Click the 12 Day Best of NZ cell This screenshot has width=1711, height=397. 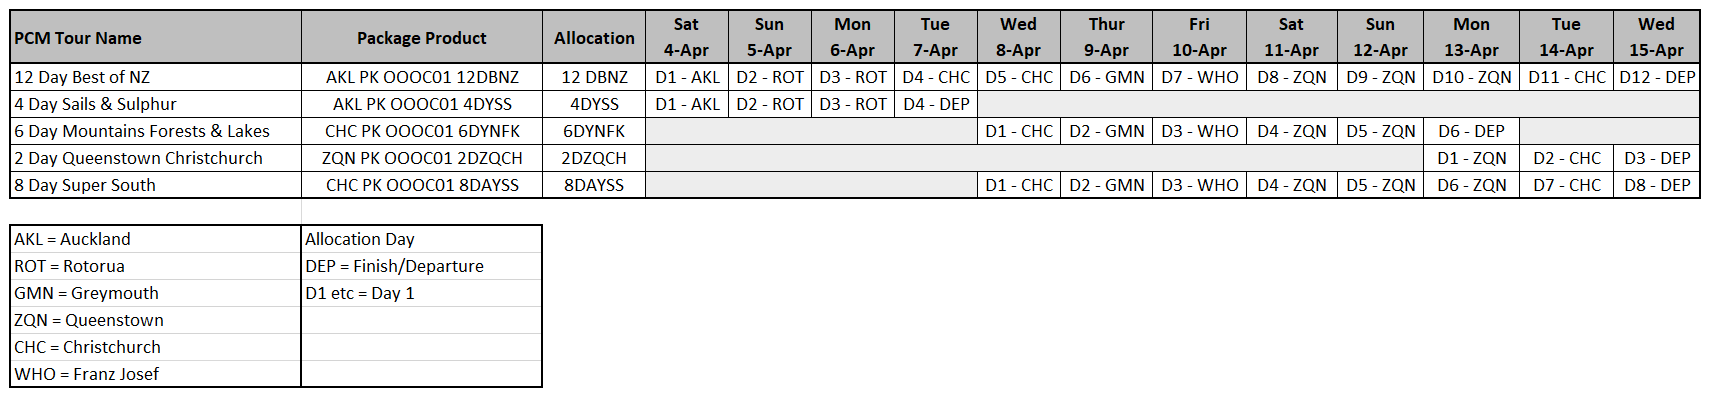coord(155,77)
